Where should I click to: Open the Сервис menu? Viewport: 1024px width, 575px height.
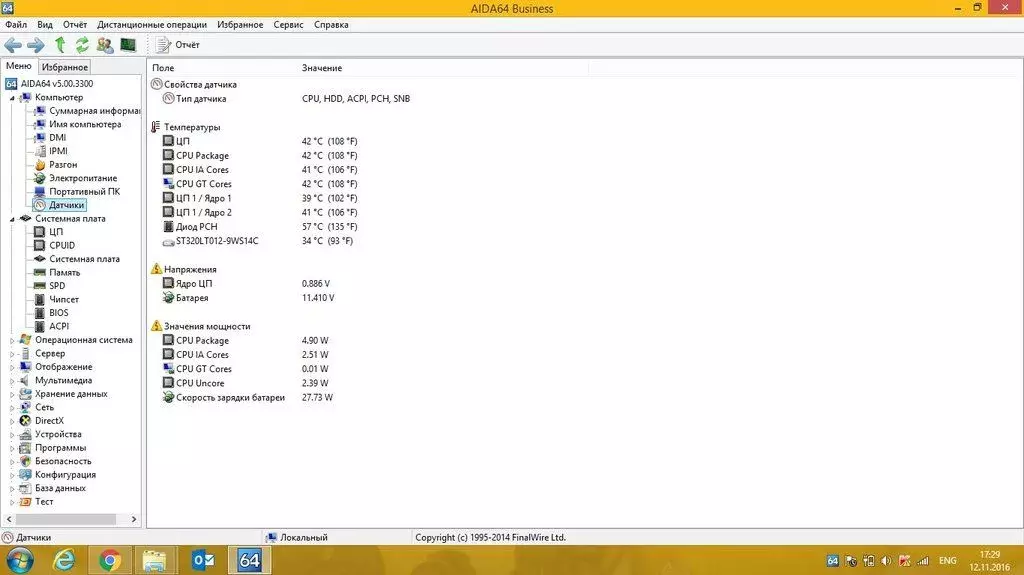289,25
